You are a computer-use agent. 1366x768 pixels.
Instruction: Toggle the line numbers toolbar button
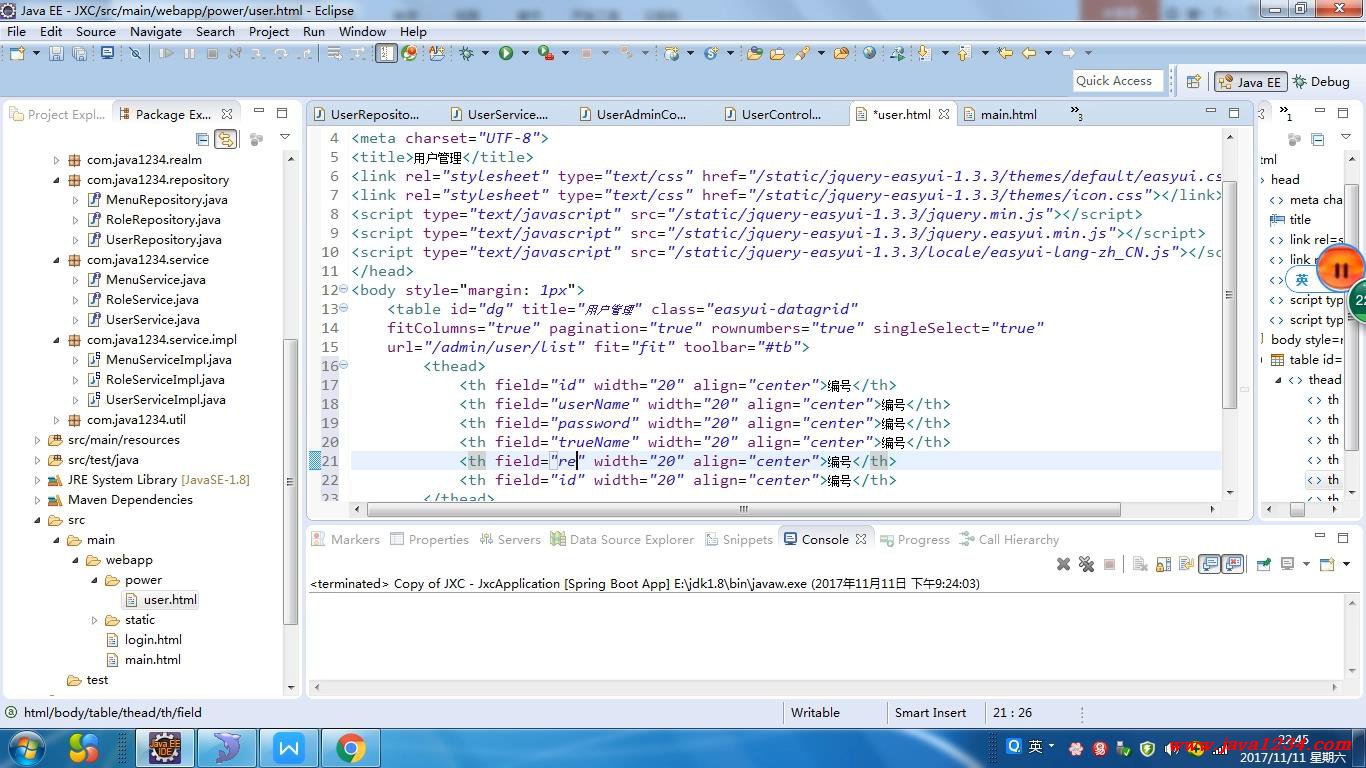click(x=386, y=53)
